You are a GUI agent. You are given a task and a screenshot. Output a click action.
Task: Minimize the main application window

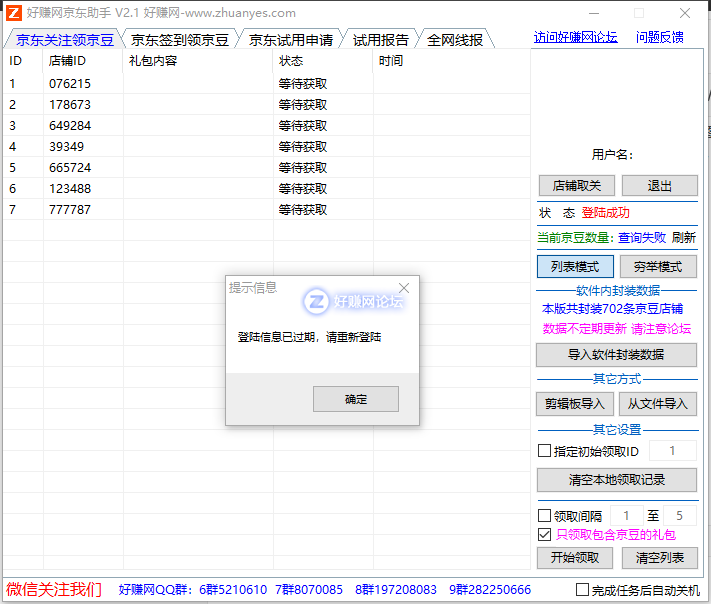tap(594, 13)
